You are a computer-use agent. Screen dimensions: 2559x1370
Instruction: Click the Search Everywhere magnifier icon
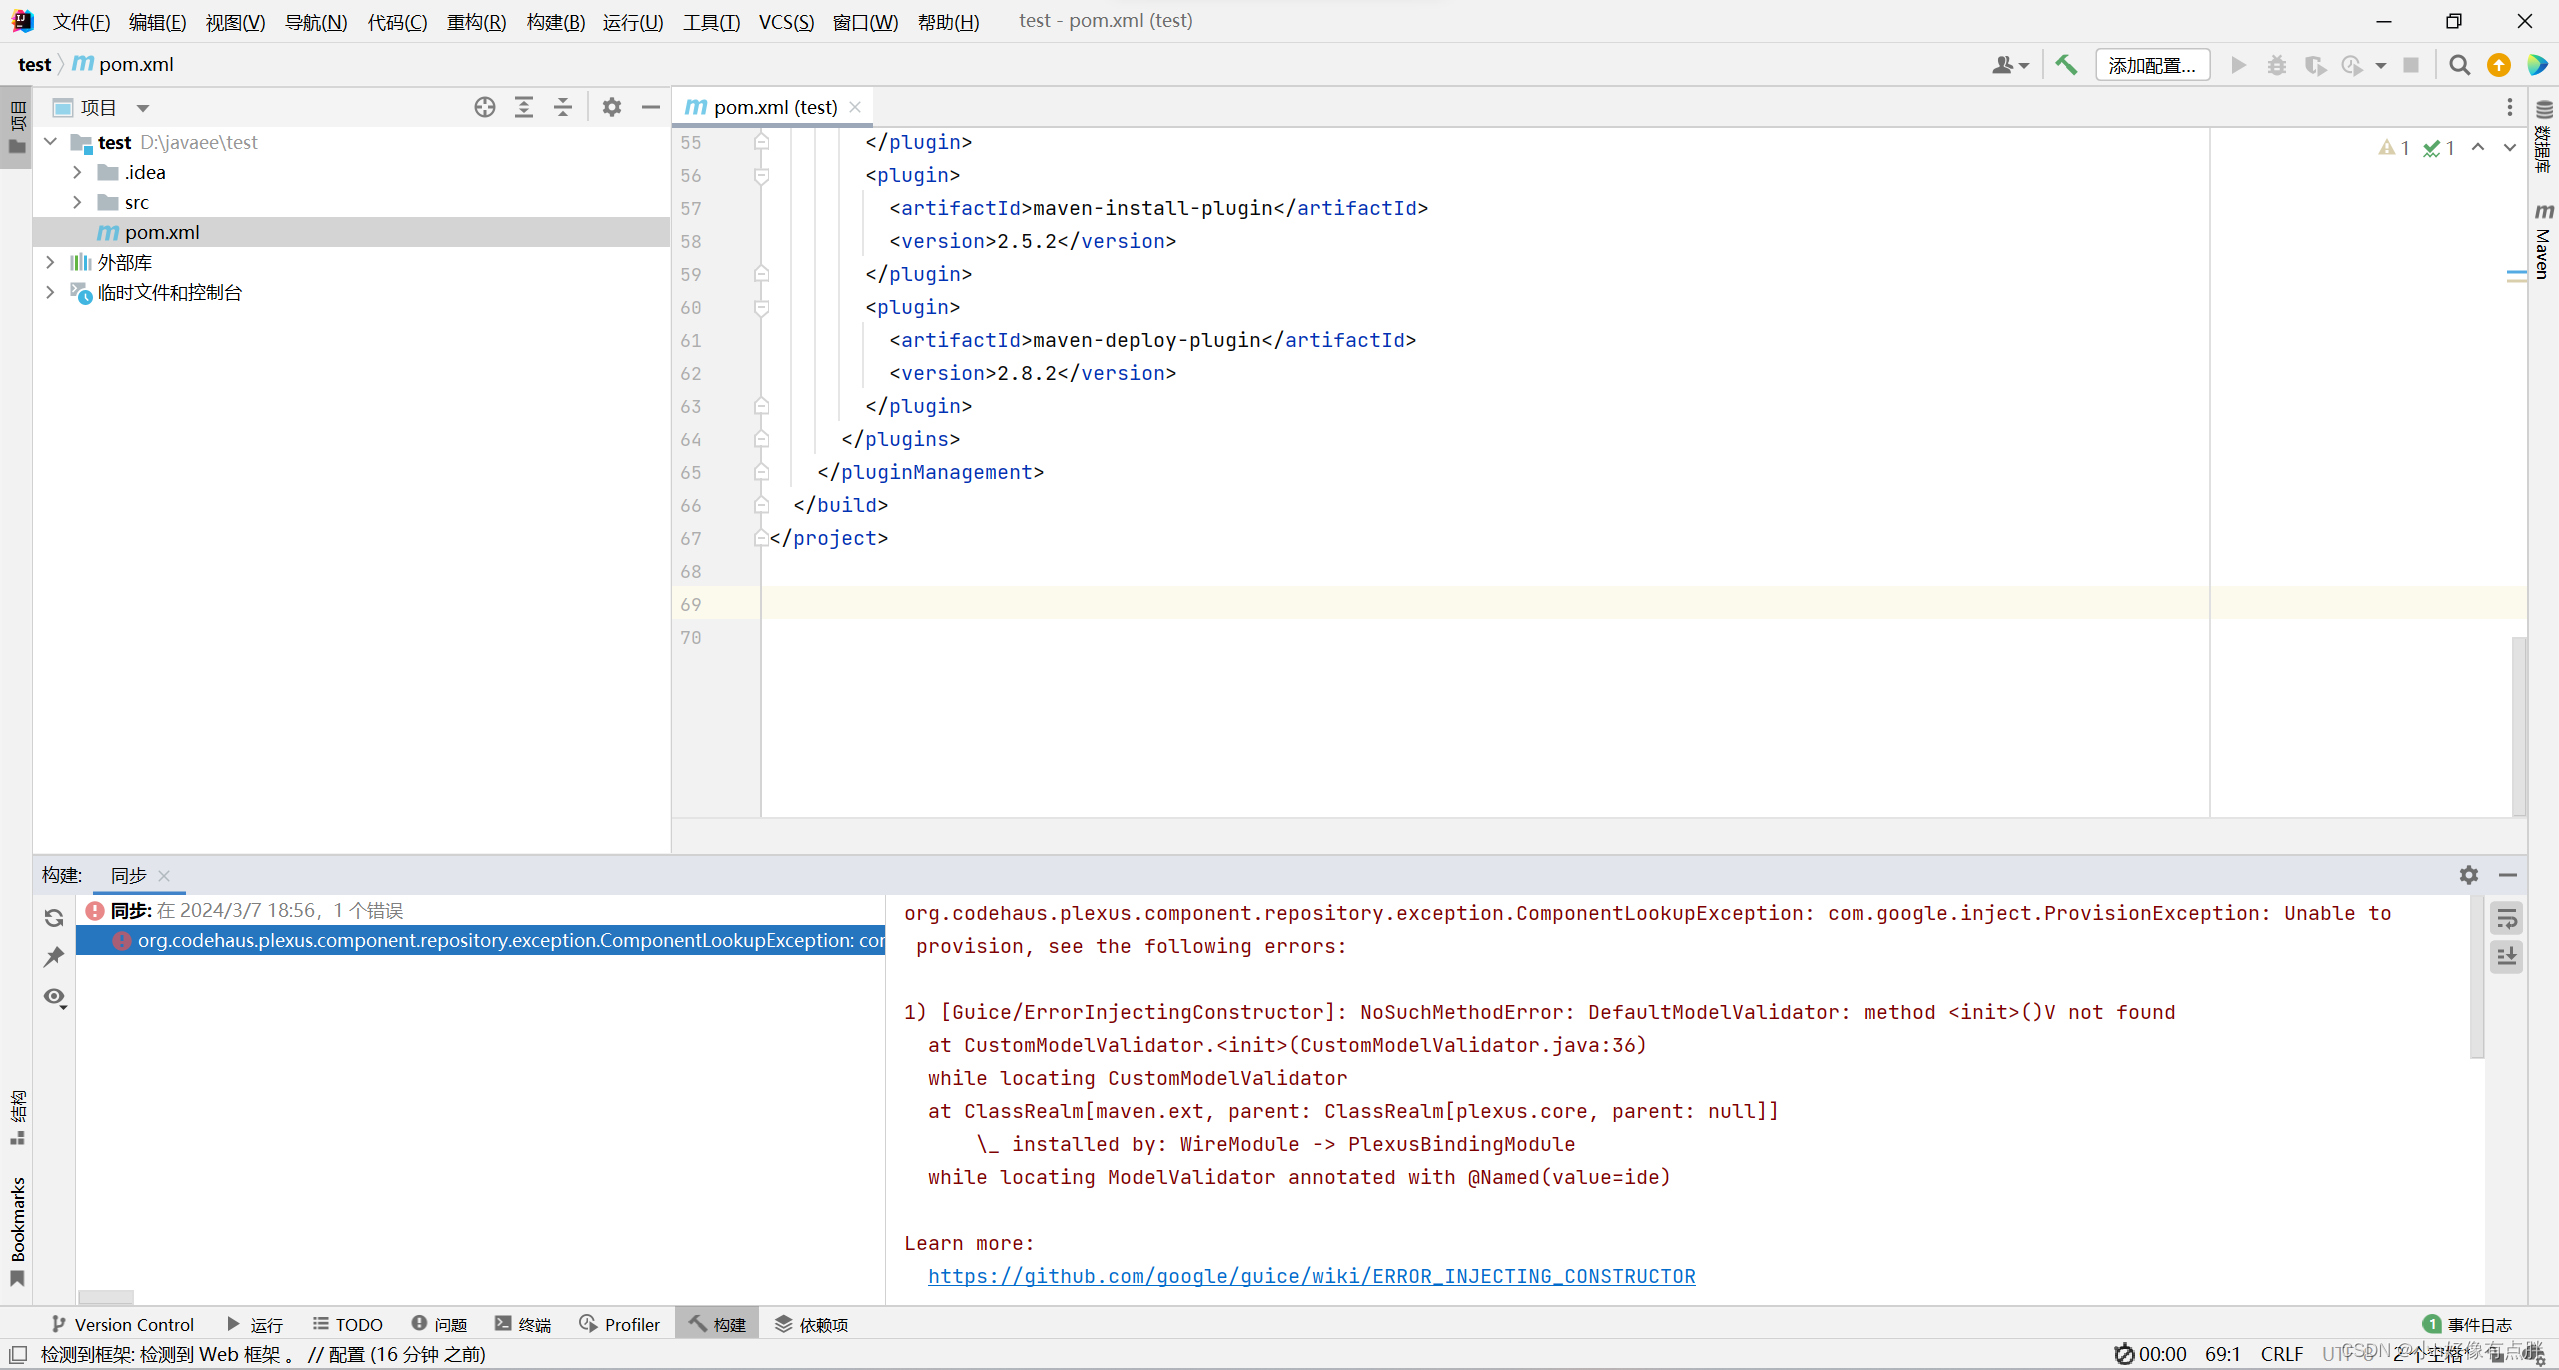2459,65
